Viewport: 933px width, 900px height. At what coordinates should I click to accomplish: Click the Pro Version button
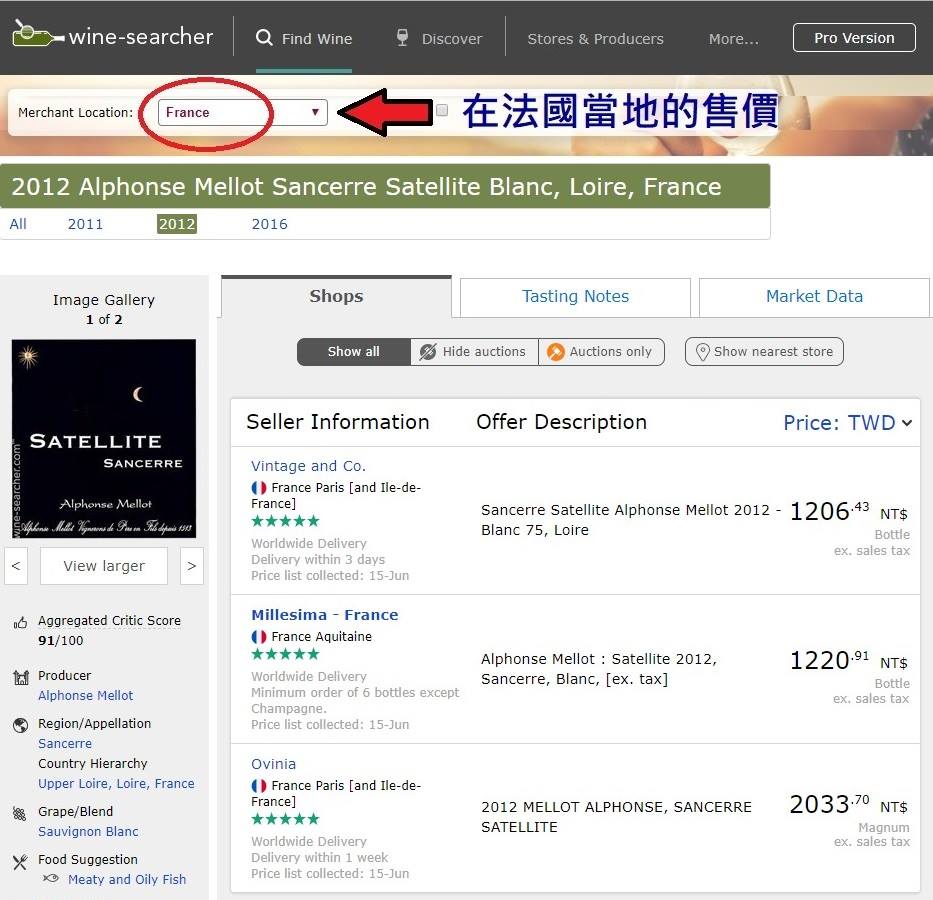coord(854,38)
